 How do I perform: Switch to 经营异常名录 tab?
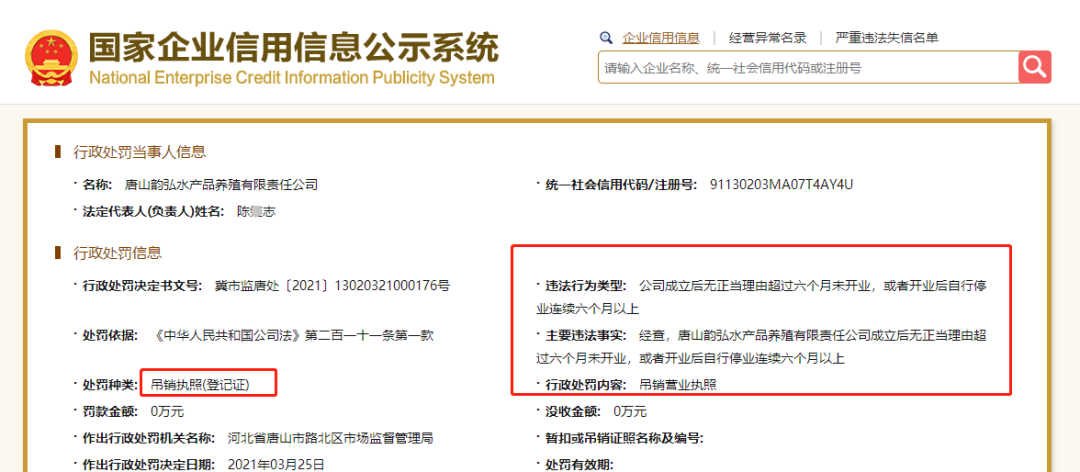coord(767,38)
